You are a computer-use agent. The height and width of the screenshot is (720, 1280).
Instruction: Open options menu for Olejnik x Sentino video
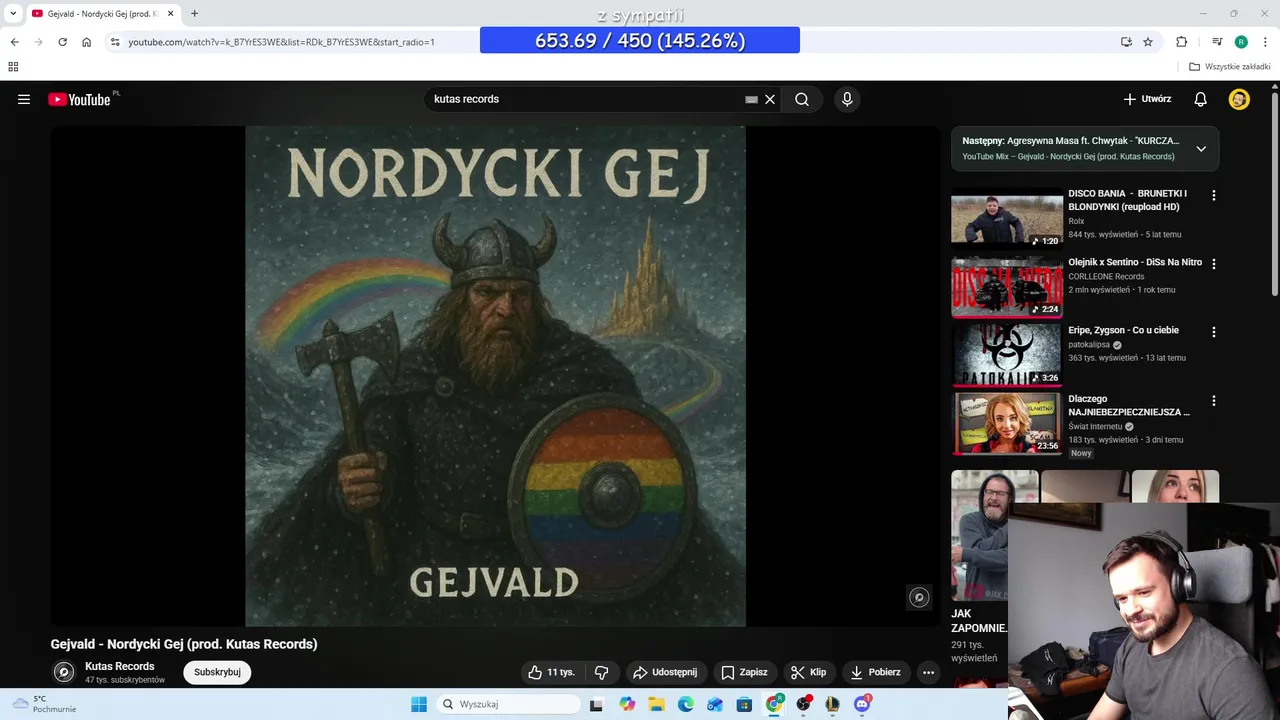point(1214,264)
